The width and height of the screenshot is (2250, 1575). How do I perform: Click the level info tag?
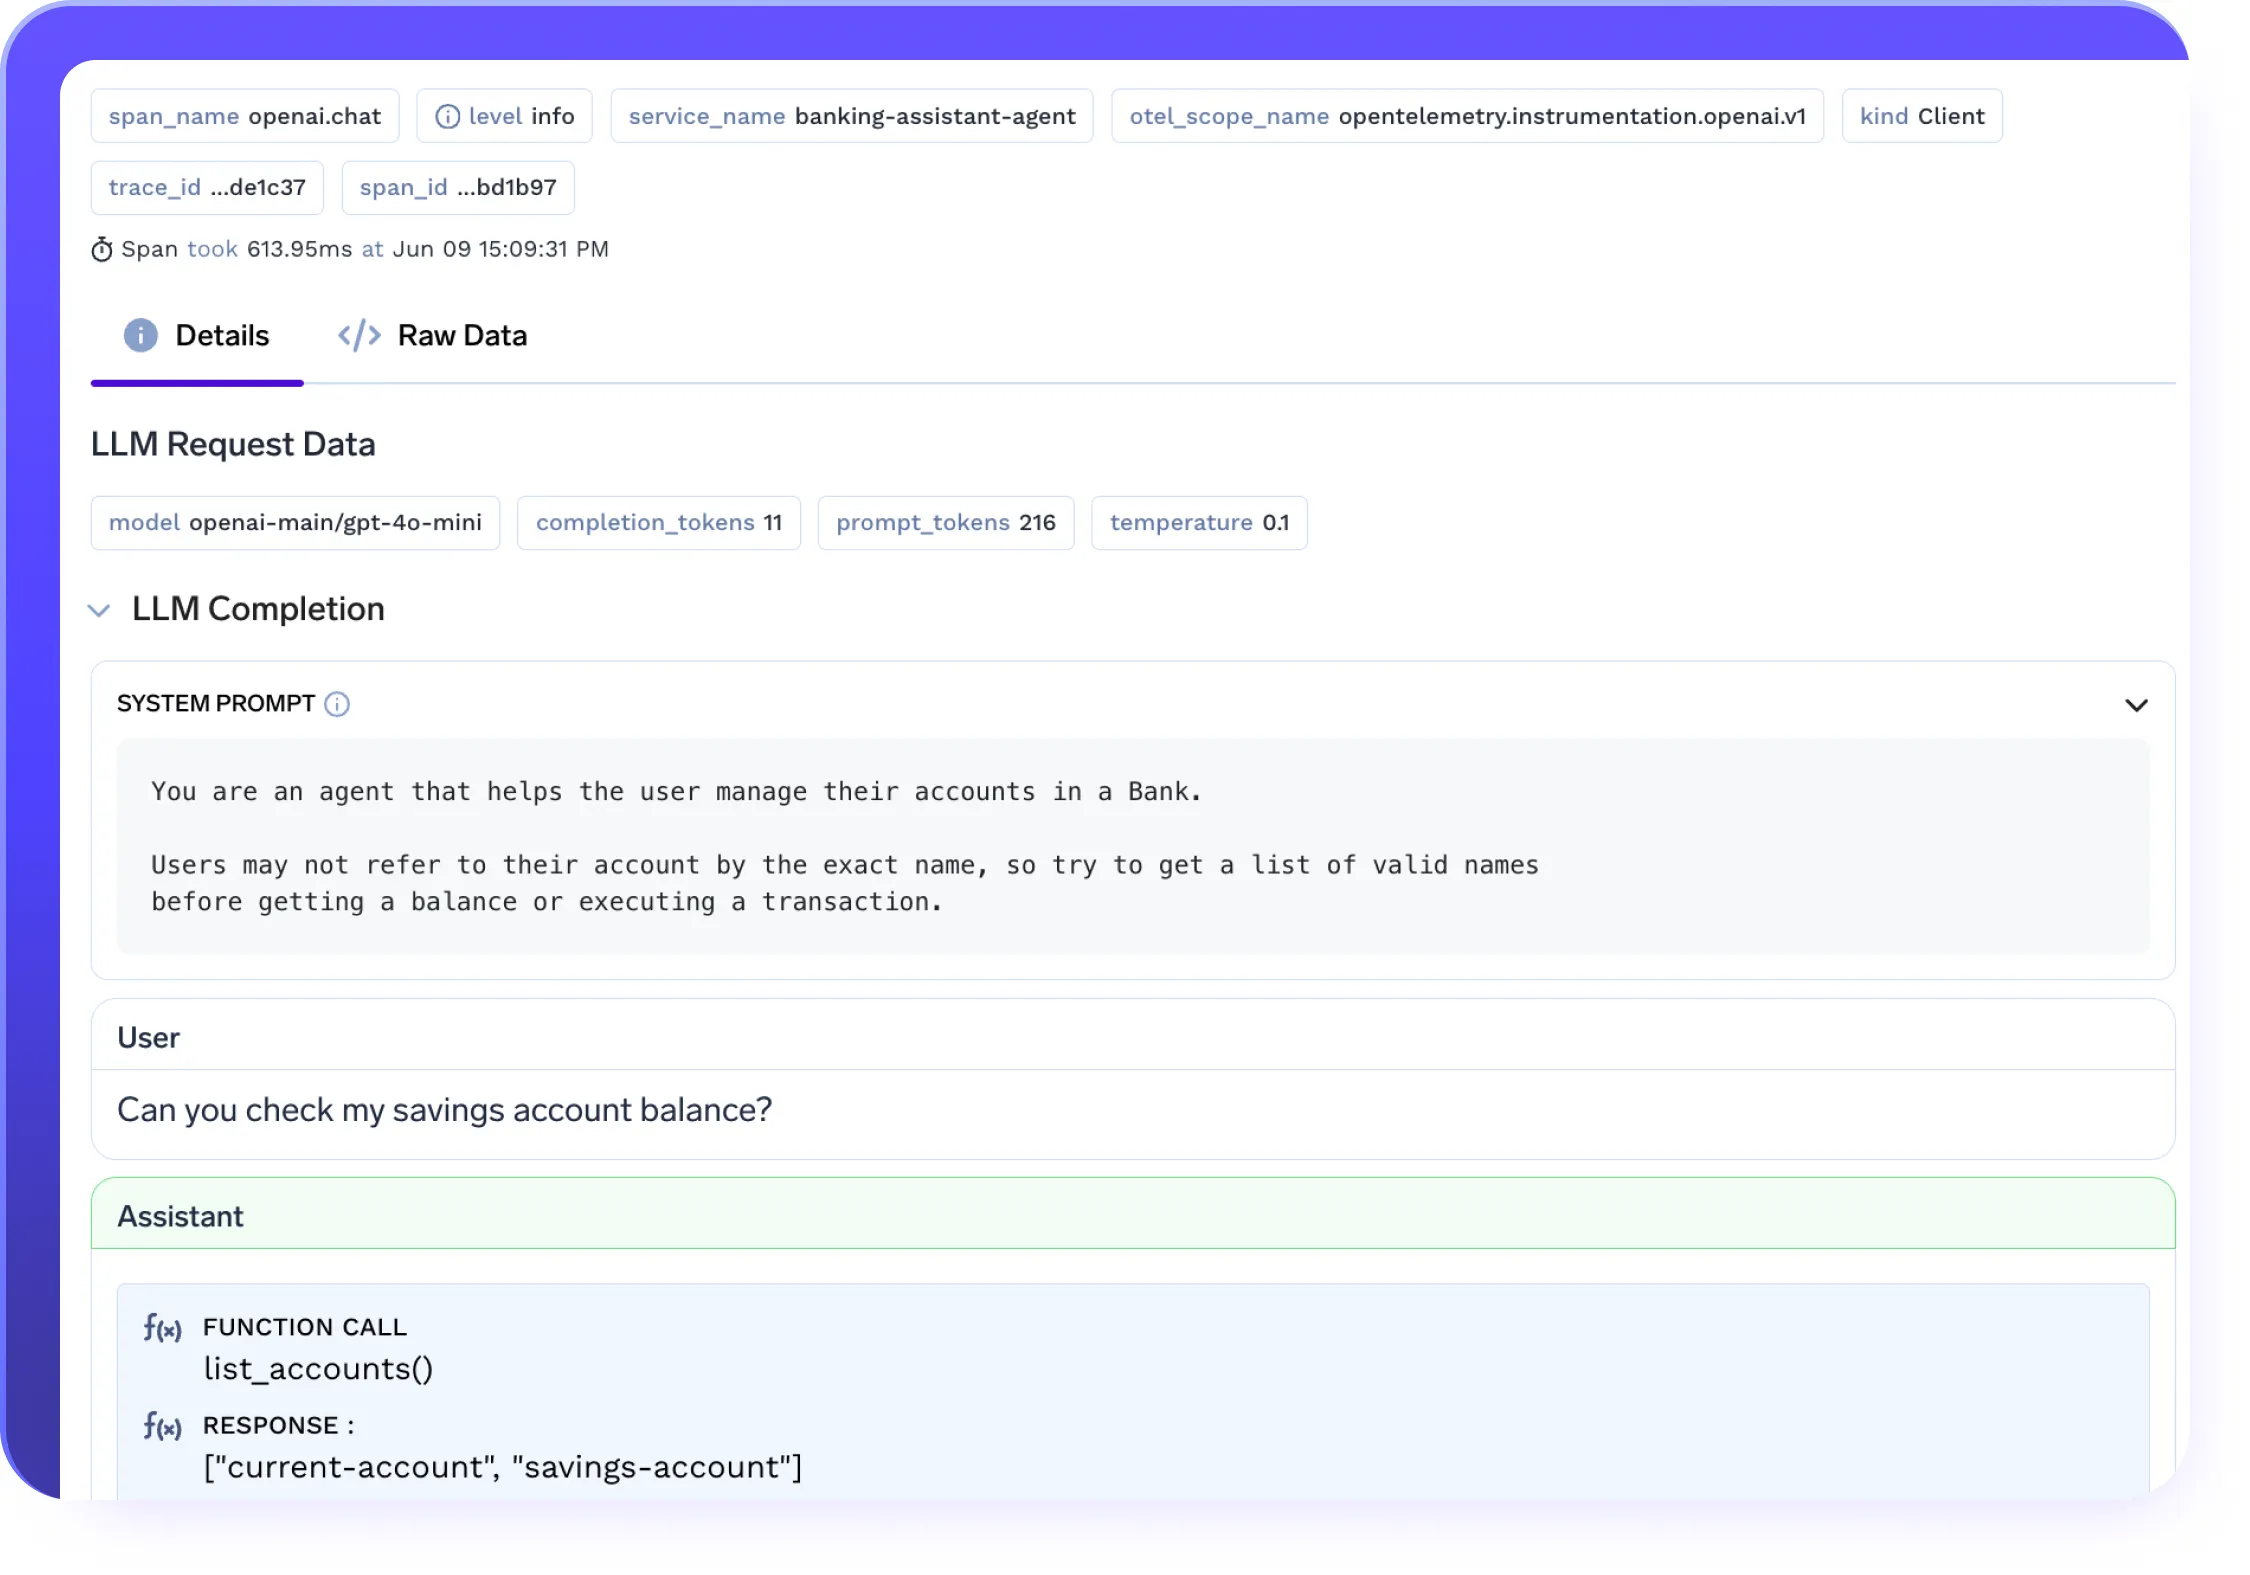pos(505,116)
